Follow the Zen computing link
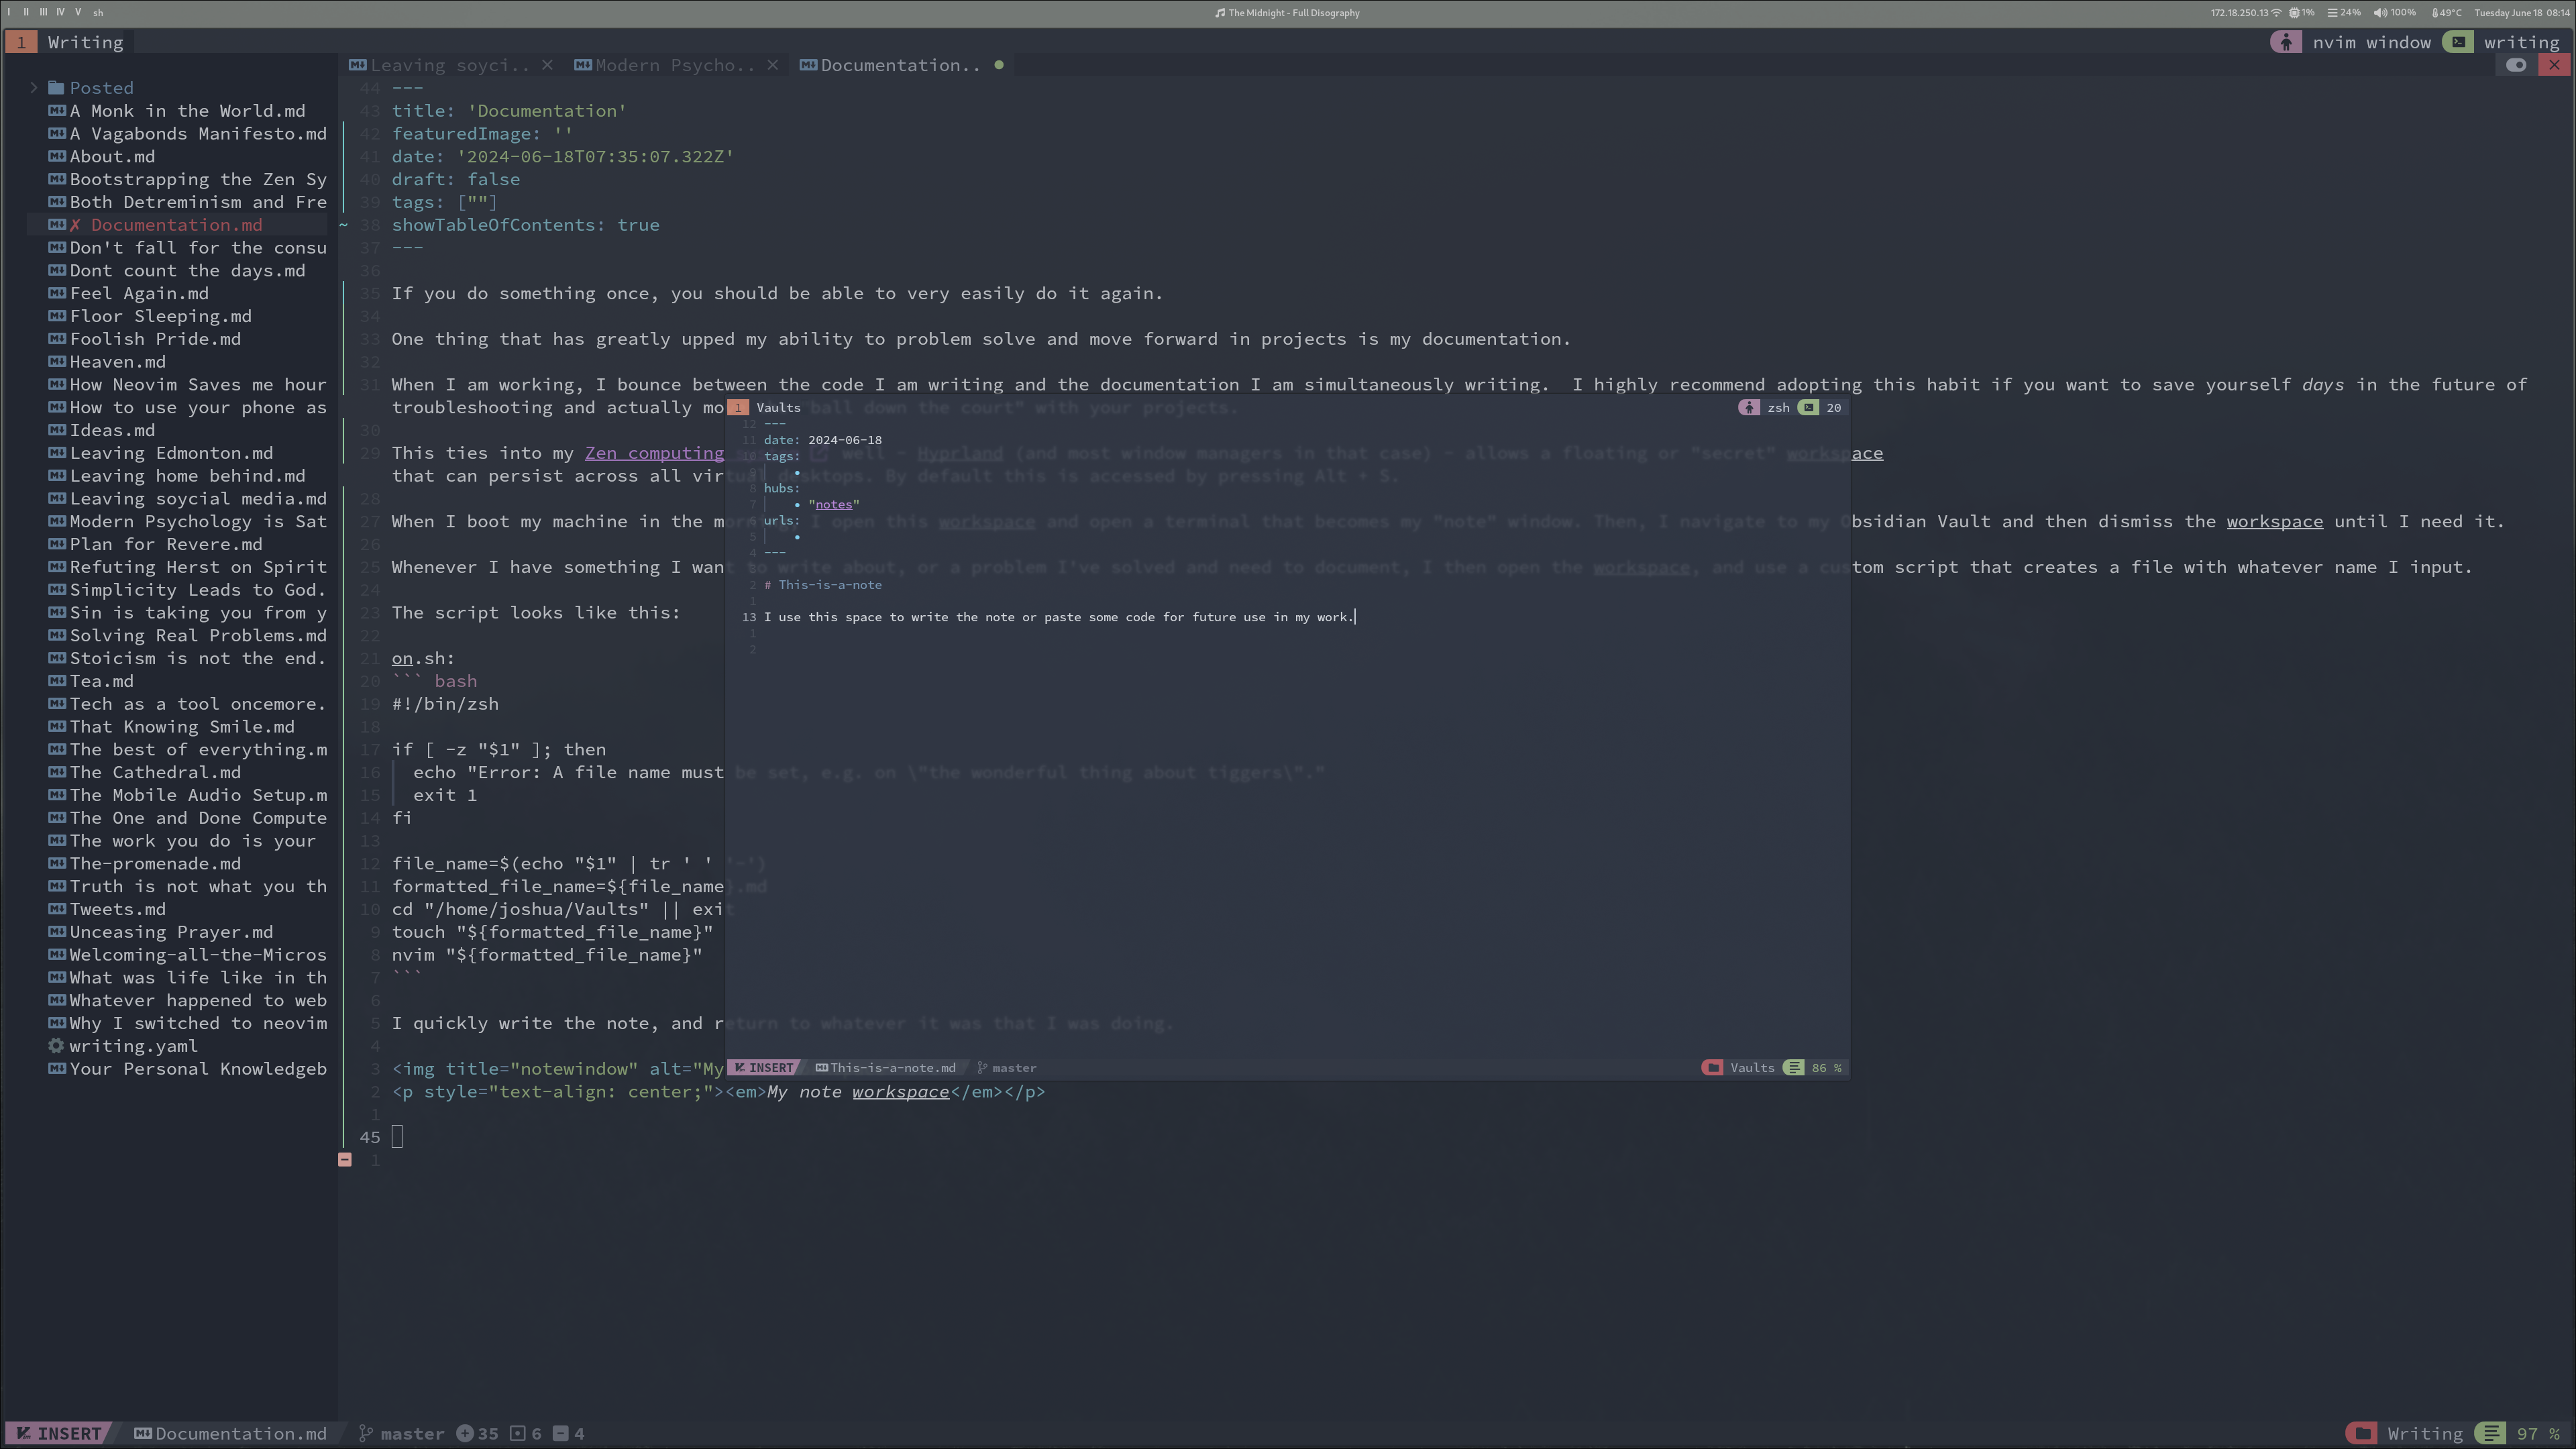This screenshot has height=1449, width=2576. coord(654,453)
